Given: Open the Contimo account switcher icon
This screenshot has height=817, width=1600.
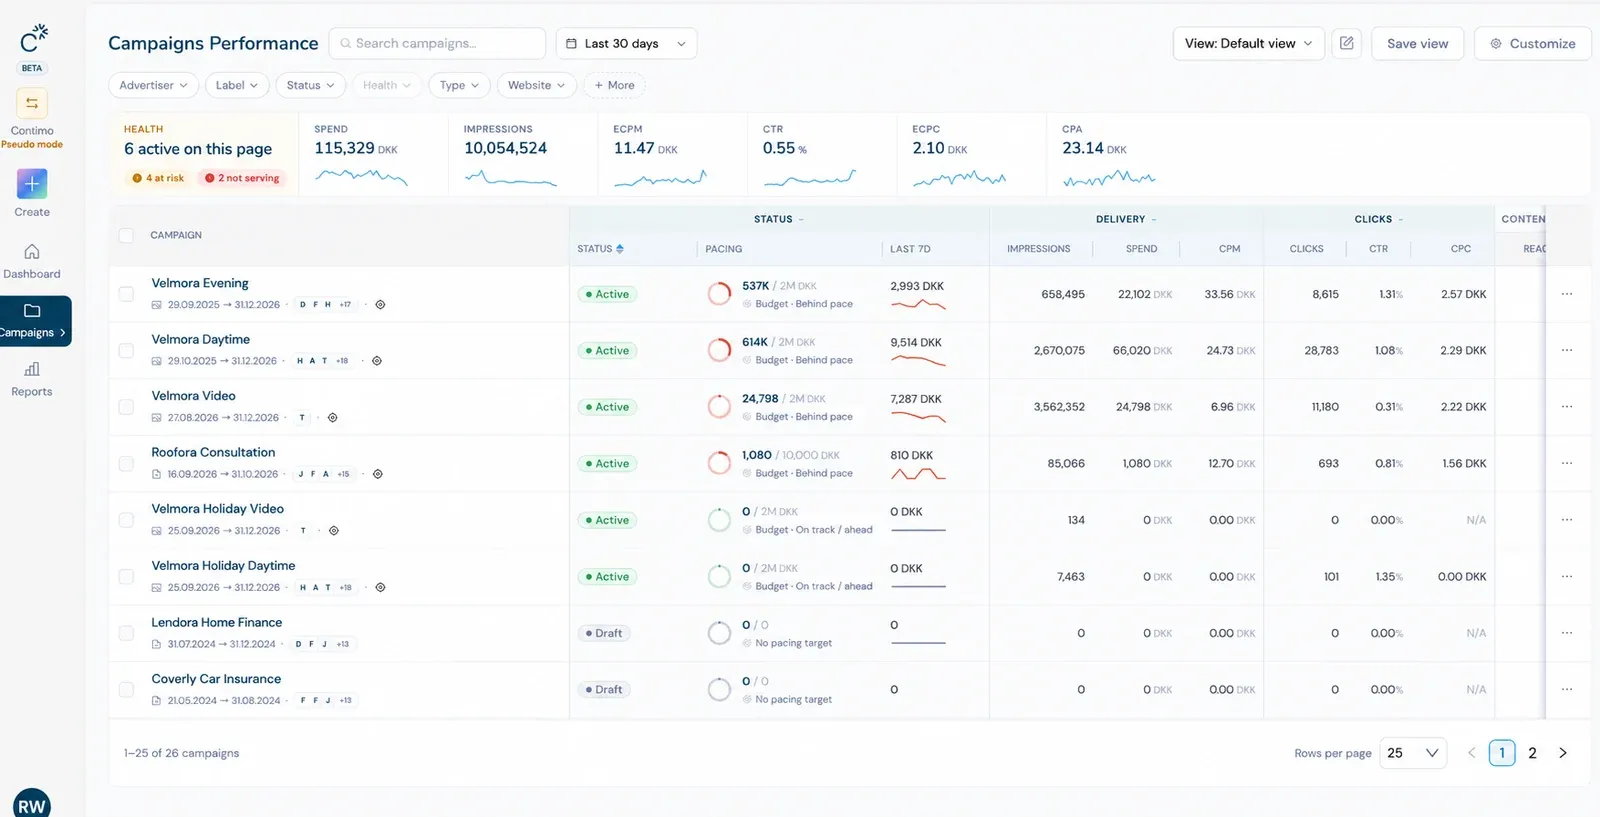Looking at the screenshot, I should click(x=32, y=103).
